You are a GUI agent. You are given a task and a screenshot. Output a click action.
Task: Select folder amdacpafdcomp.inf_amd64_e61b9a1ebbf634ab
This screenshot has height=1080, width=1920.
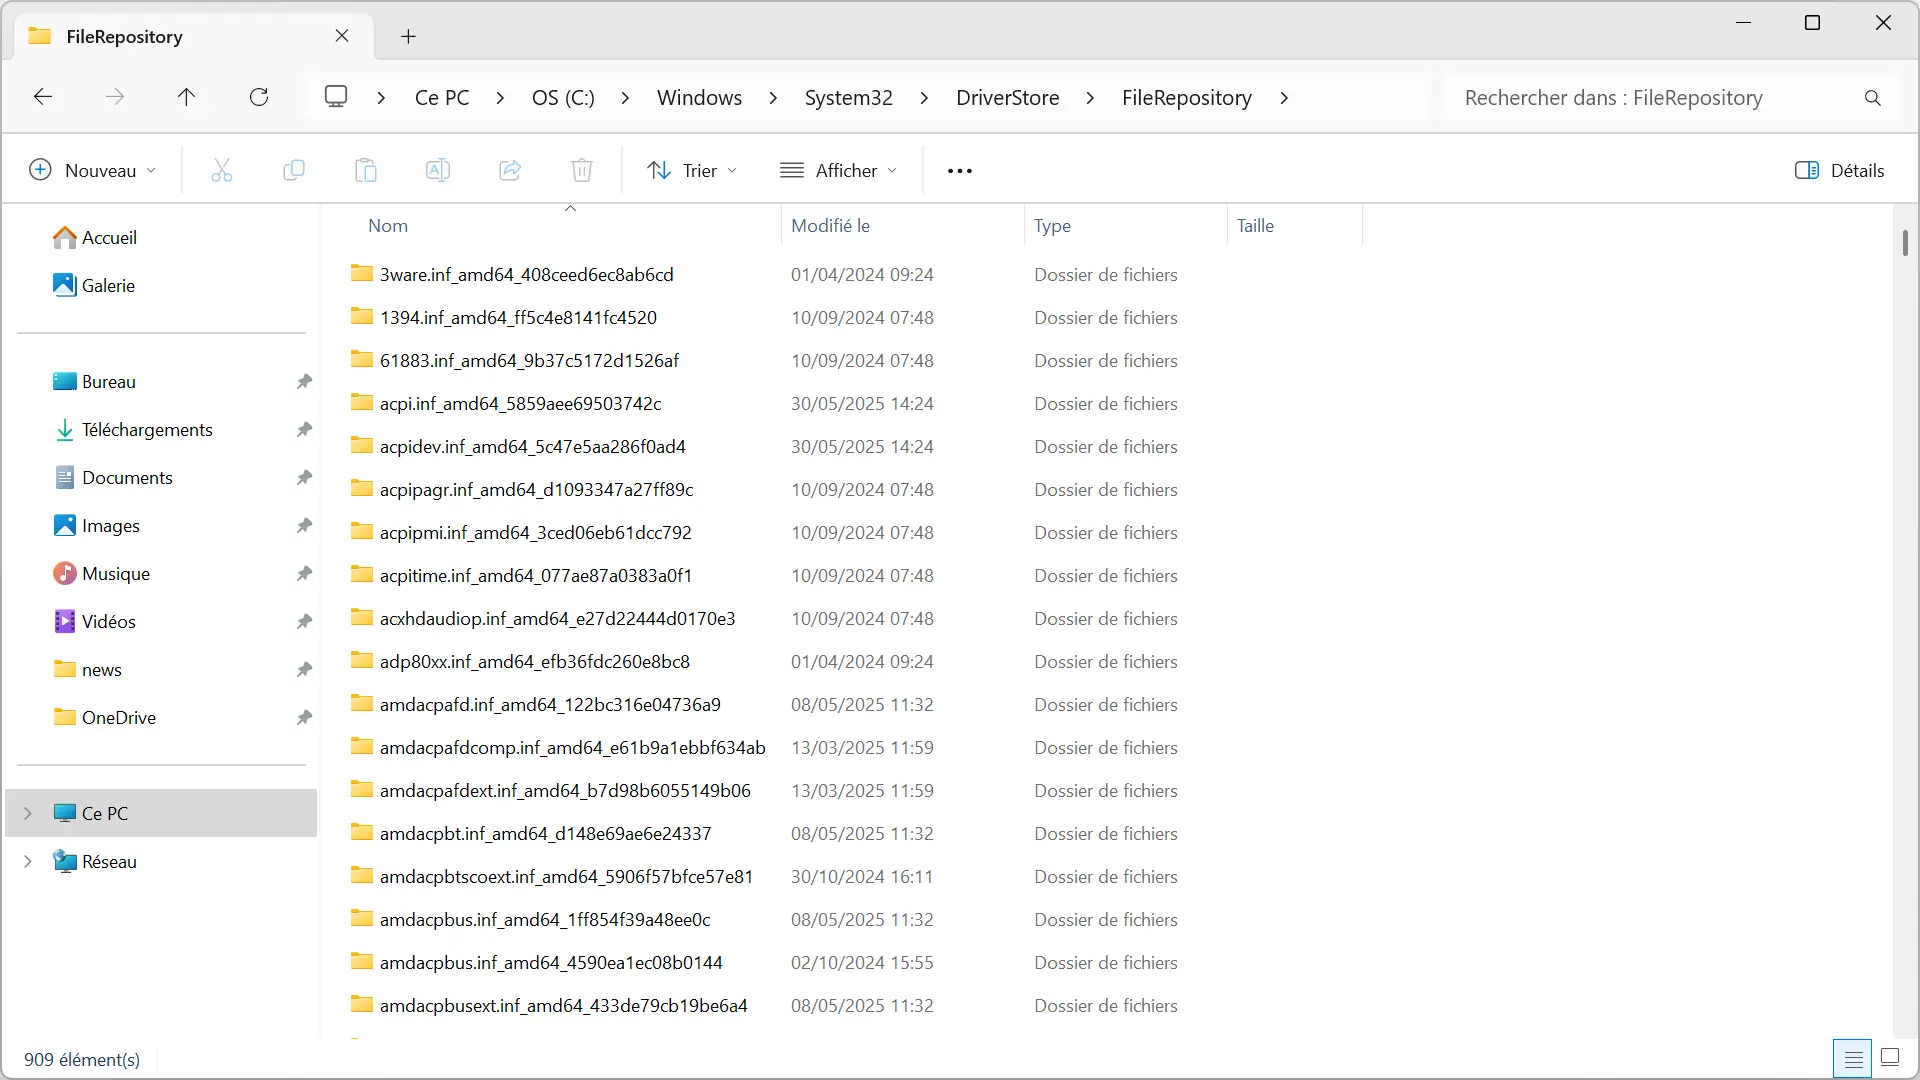click(572, 748)
